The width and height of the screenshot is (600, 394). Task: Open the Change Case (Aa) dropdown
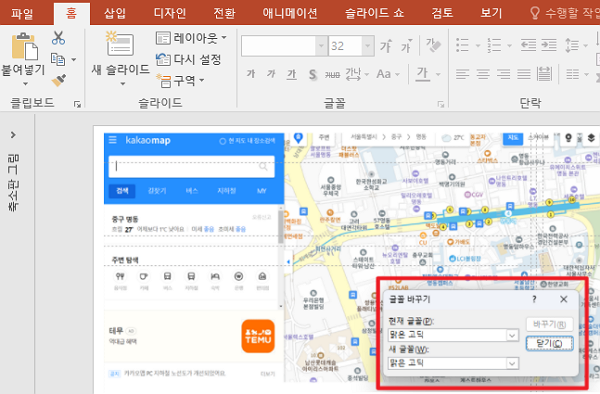point(388,74)
